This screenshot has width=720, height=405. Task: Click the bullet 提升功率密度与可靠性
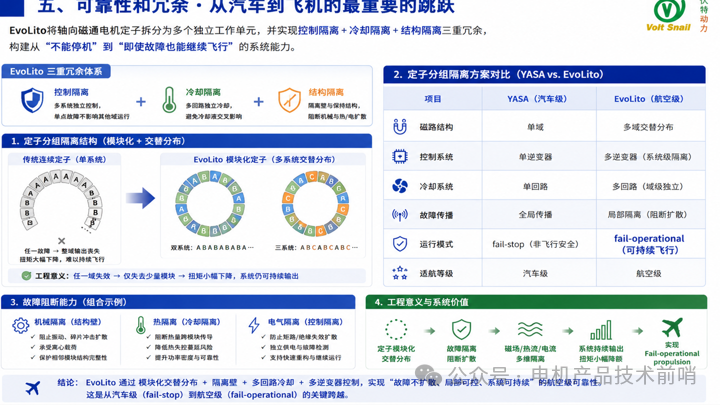coord(187,357)
